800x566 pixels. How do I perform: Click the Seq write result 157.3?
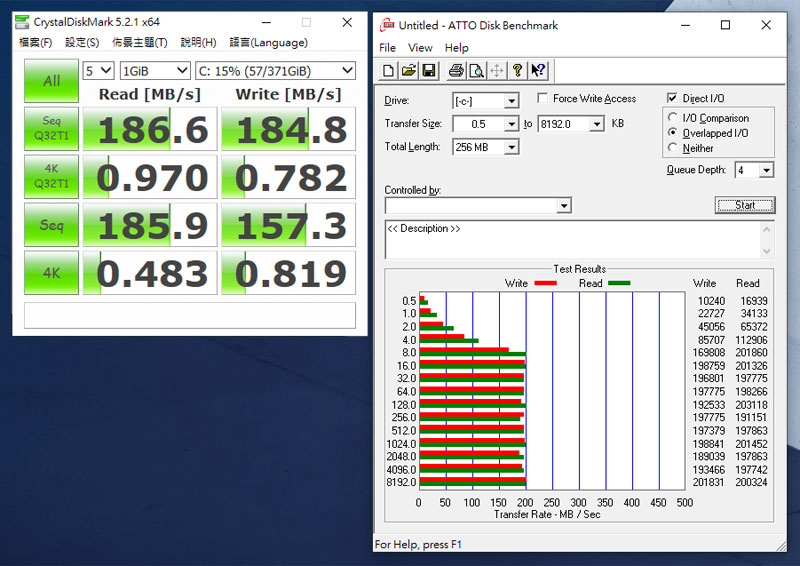[x=289, y=225]
